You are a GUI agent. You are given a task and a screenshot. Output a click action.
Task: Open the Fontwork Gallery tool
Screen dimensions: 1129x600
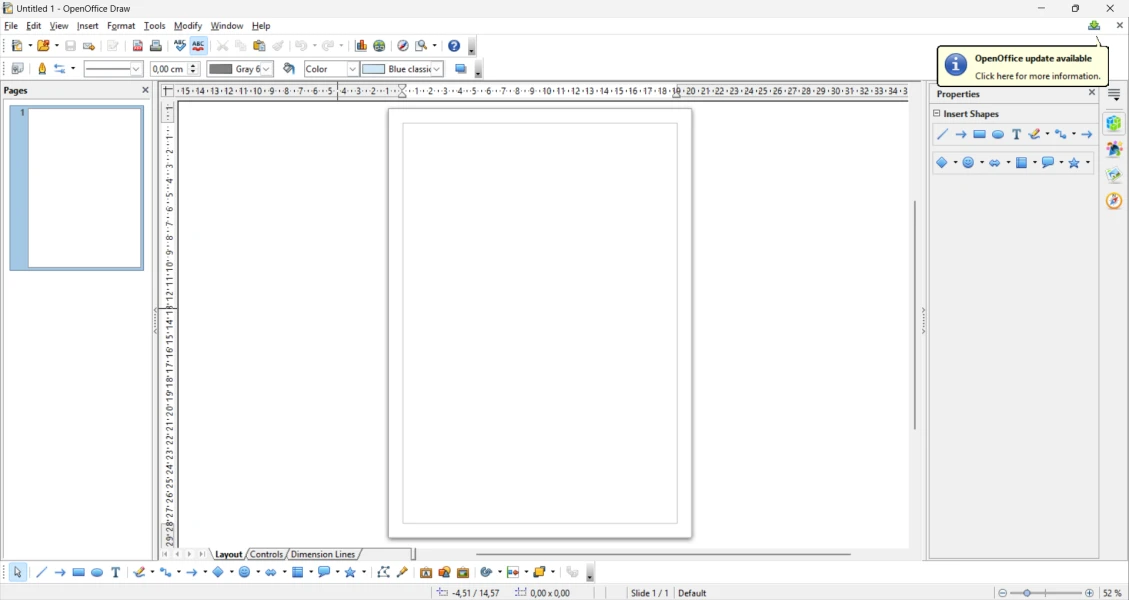[x=426, y=573]
